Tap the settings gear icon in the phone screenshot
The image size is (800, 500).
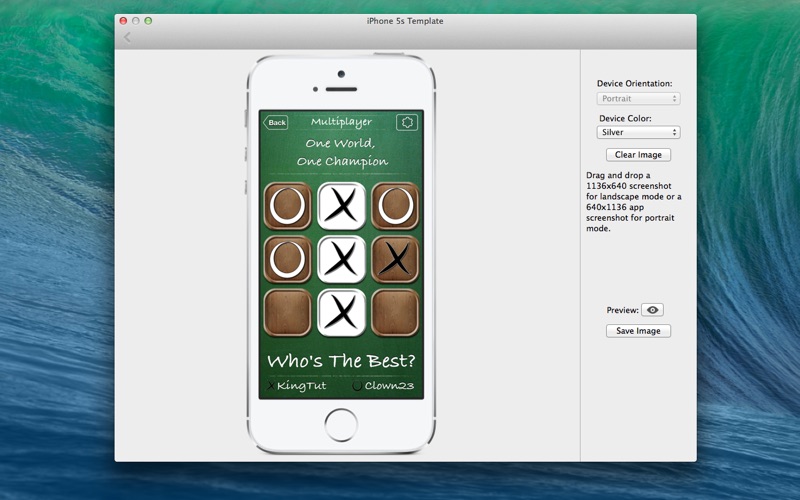coord(407,122)
